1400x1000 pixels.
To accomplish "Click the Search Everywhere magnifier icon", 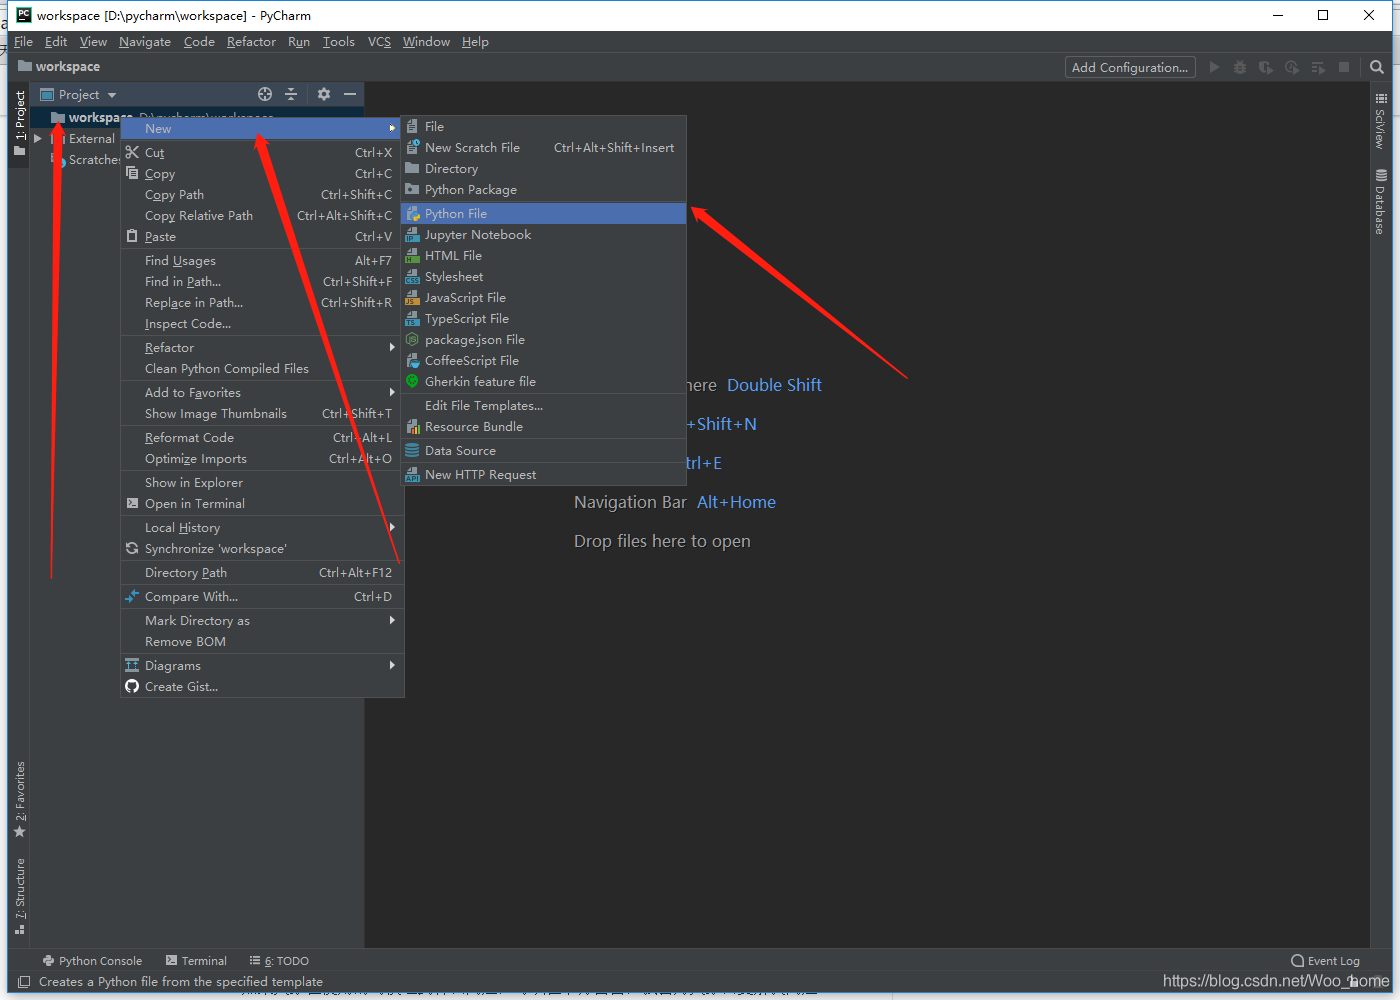I will coord(1377,67).
